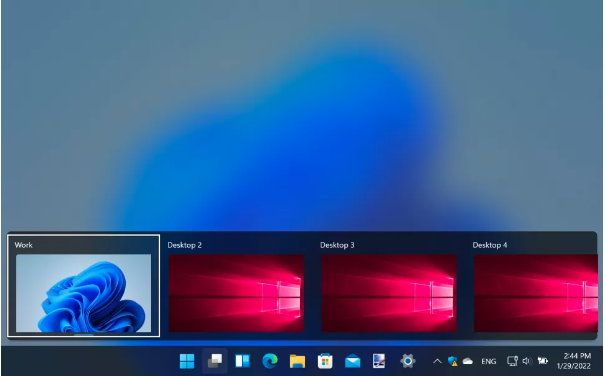Expand the hidden tray icons chevron
Screen dimensions: 605x378
pyautogui.click(x=437, y=361)
